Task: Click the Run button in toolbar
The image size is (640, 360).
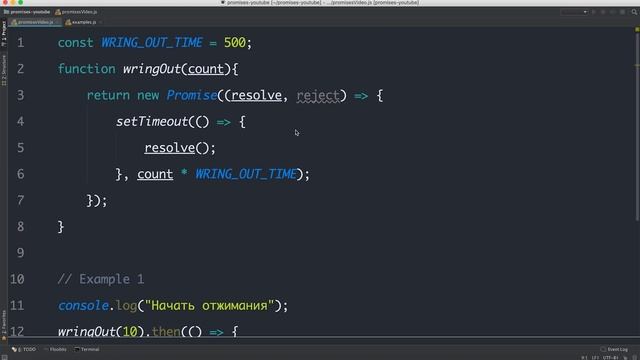Action: click(594, 12)
